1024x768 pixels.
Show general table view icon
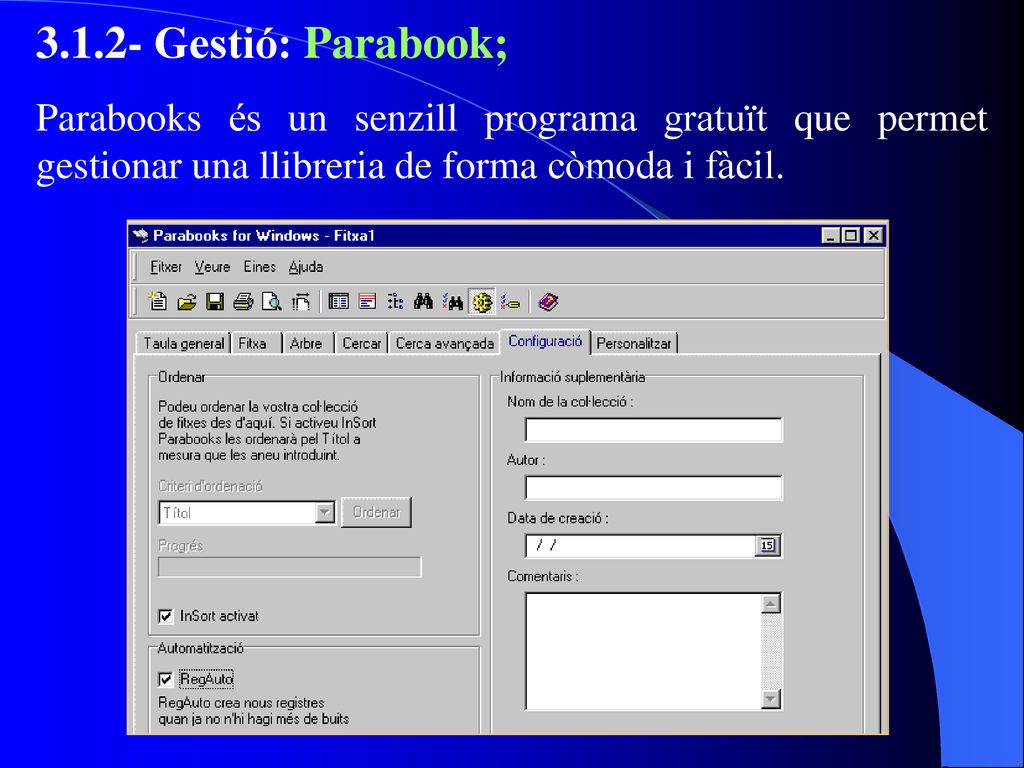(x=338, y=302)
